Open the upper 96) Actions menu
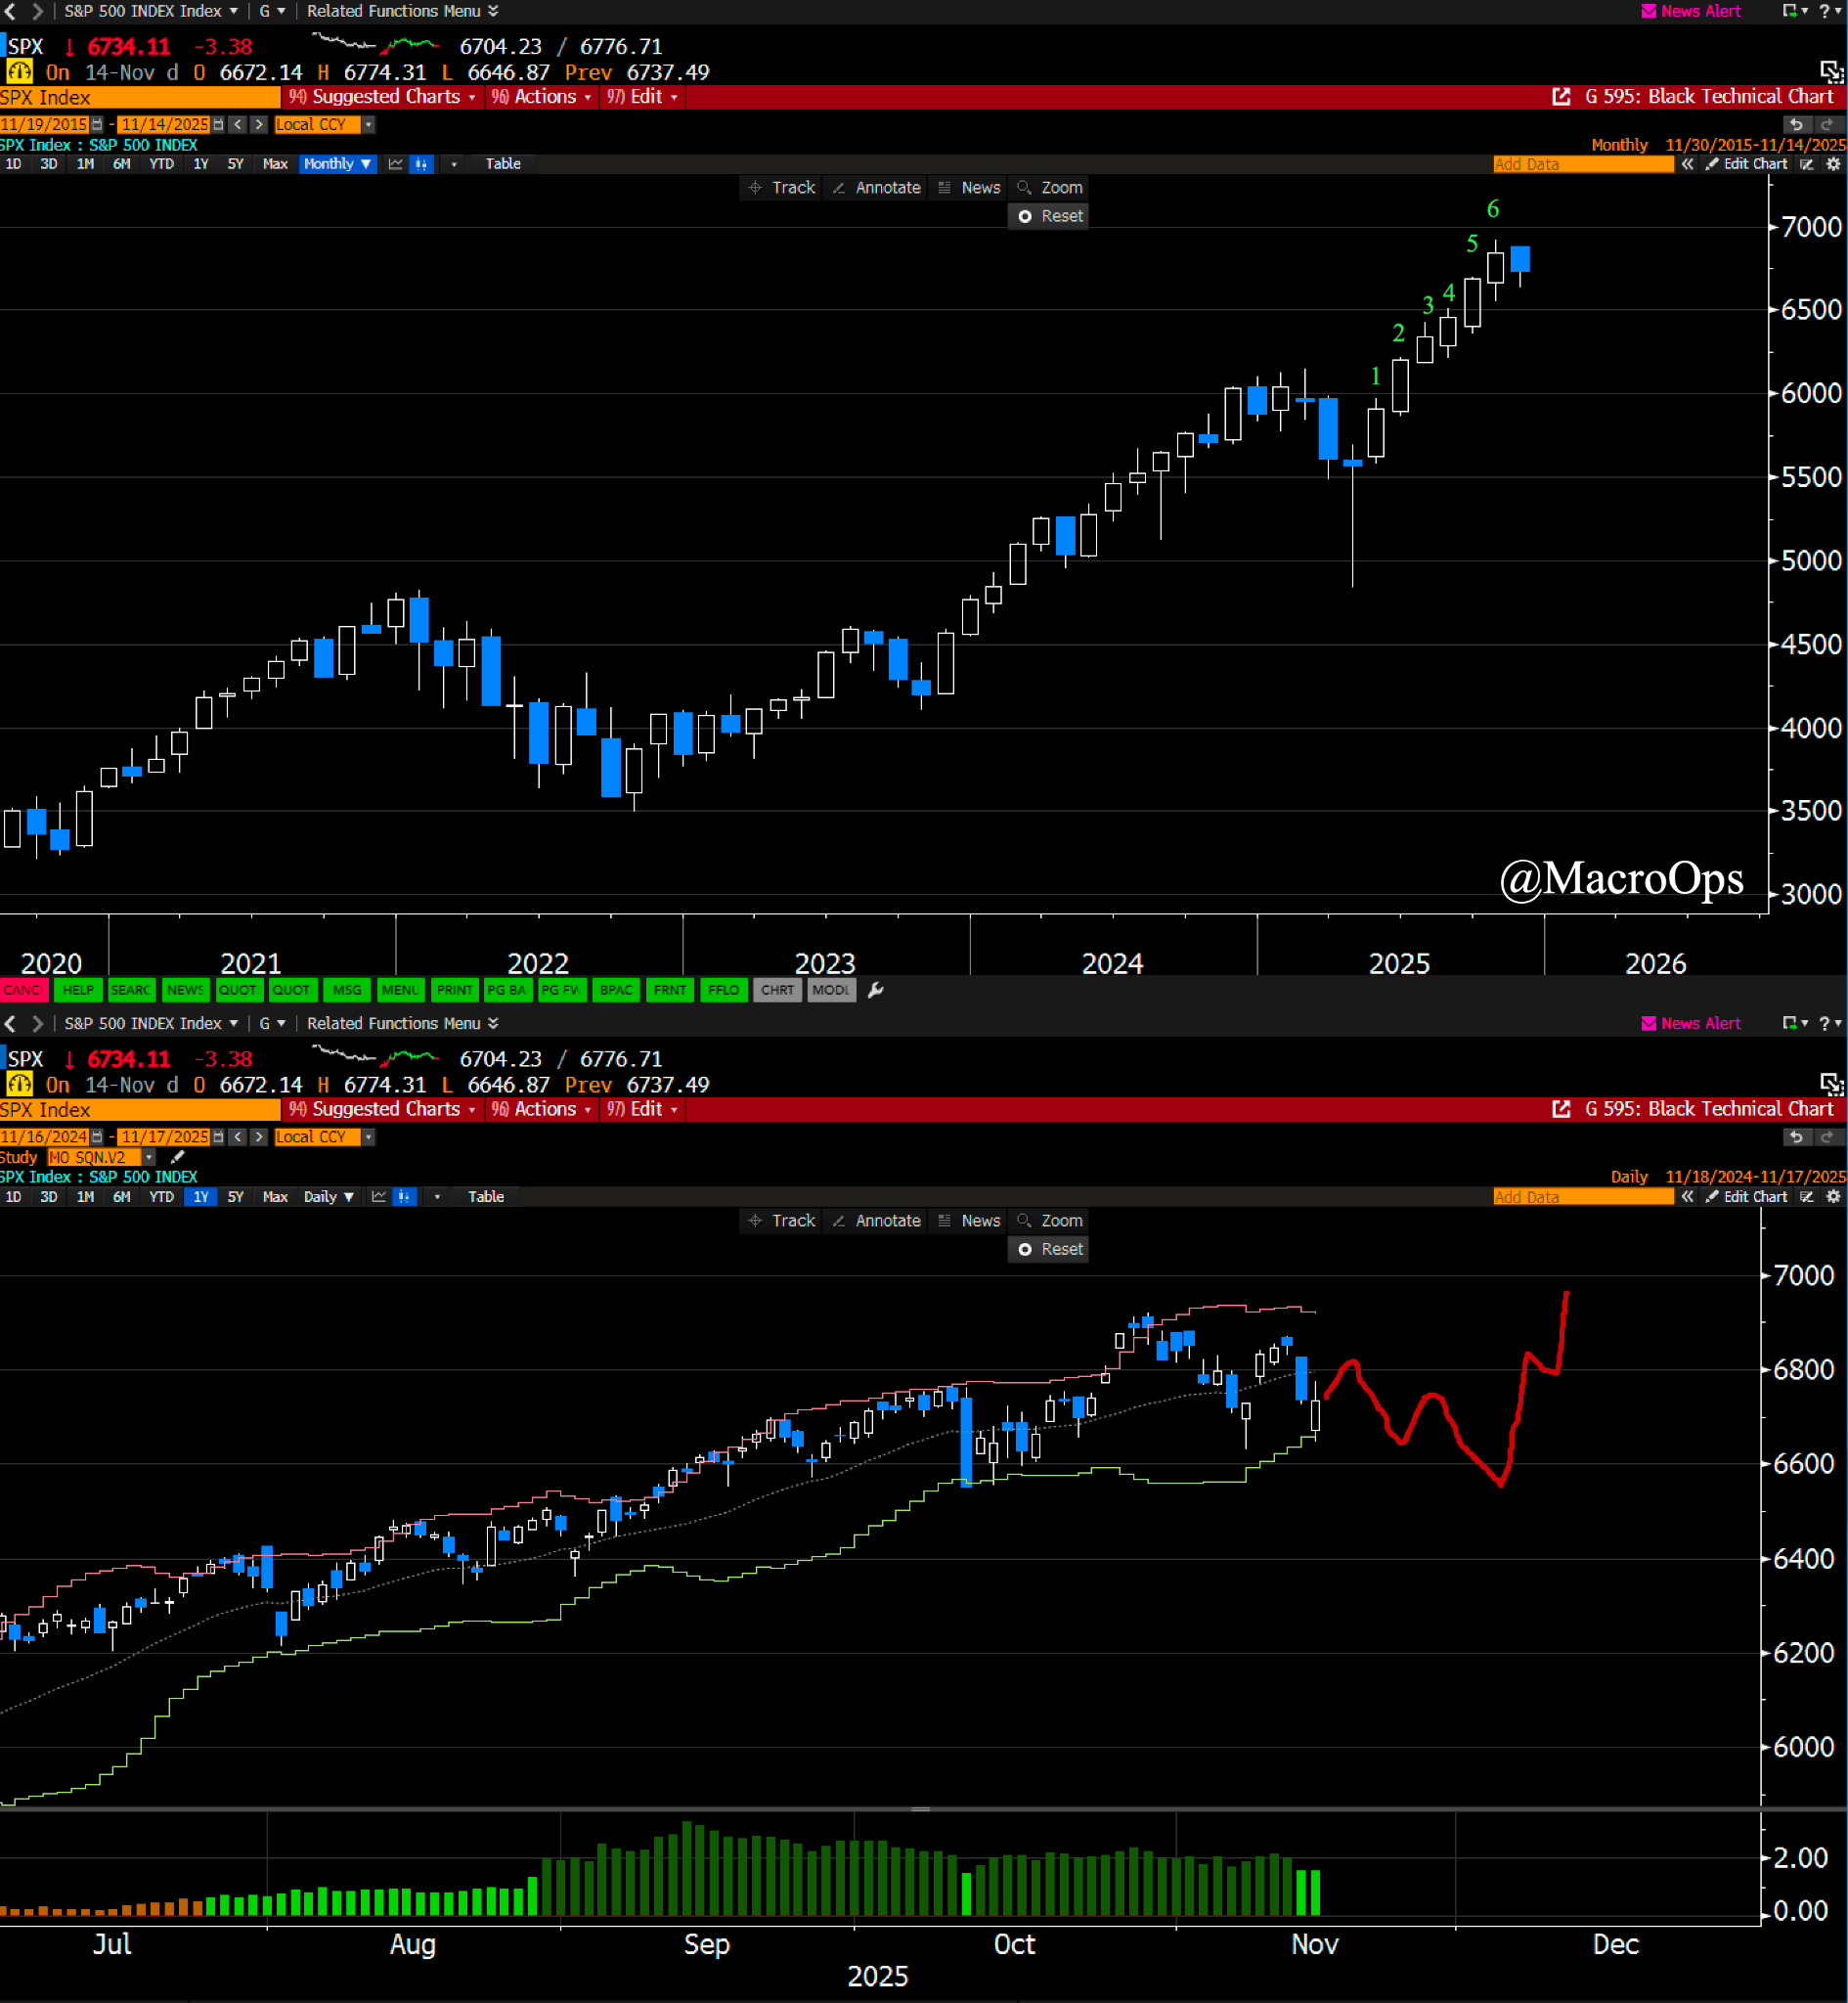The image size is (1848, 2003). point(542,97)
